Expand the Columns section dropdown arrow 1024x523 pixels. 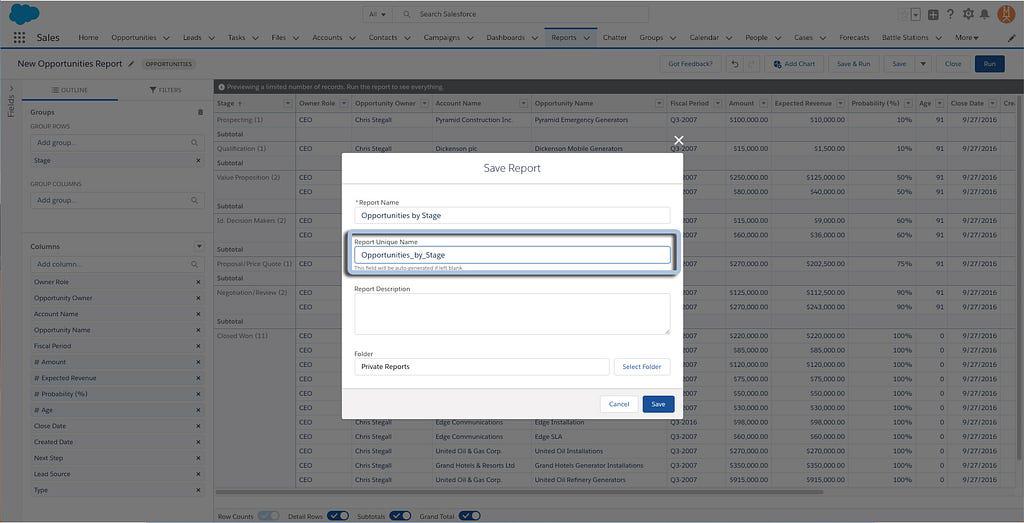click(199, 246)
